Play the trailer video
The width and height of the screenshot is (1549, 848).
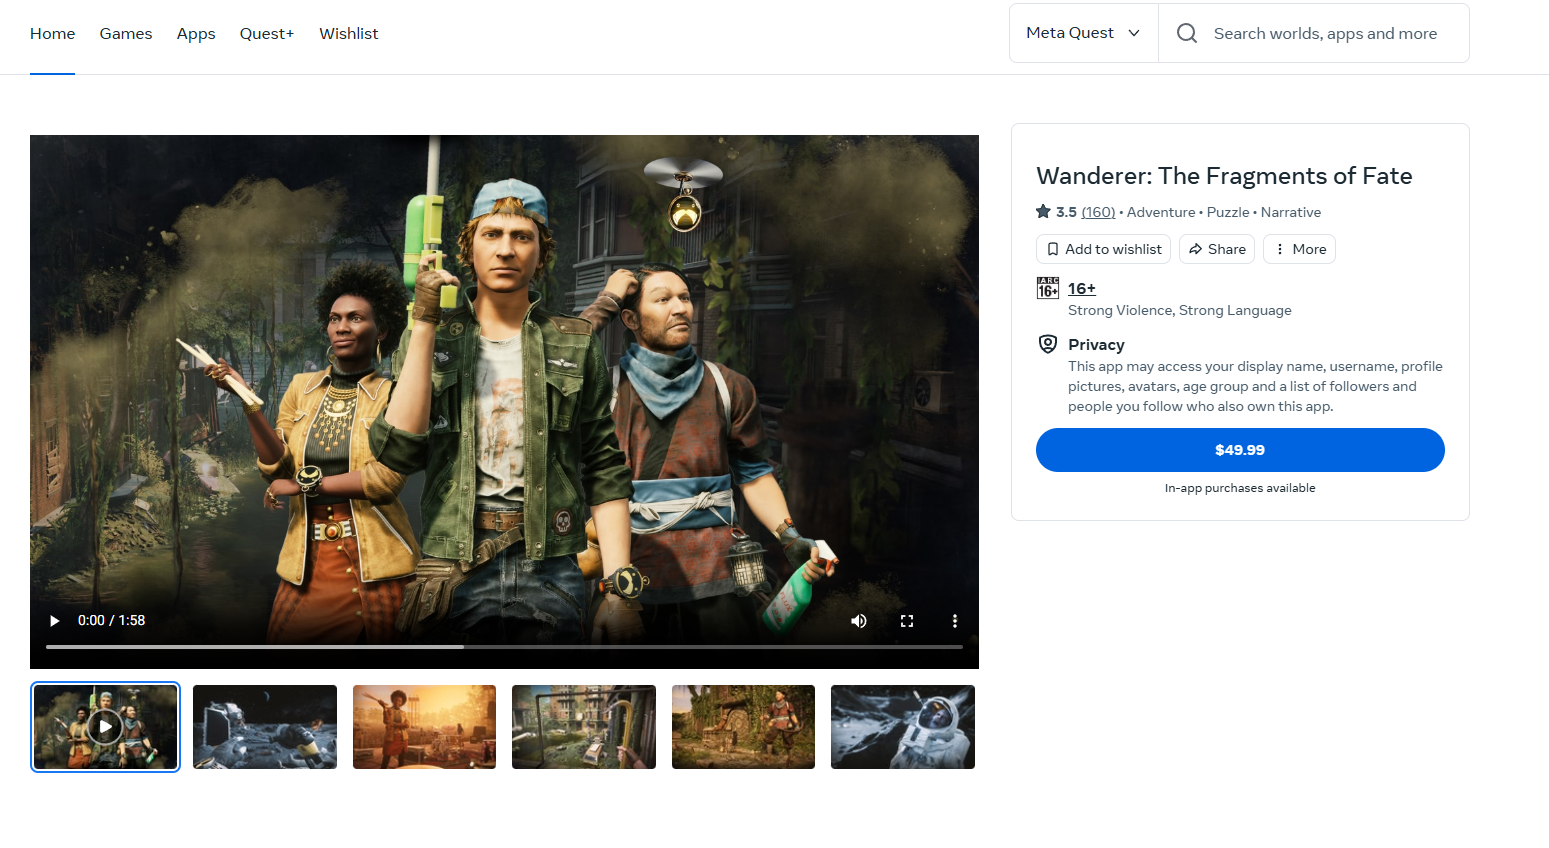click(x=55, y=621)
